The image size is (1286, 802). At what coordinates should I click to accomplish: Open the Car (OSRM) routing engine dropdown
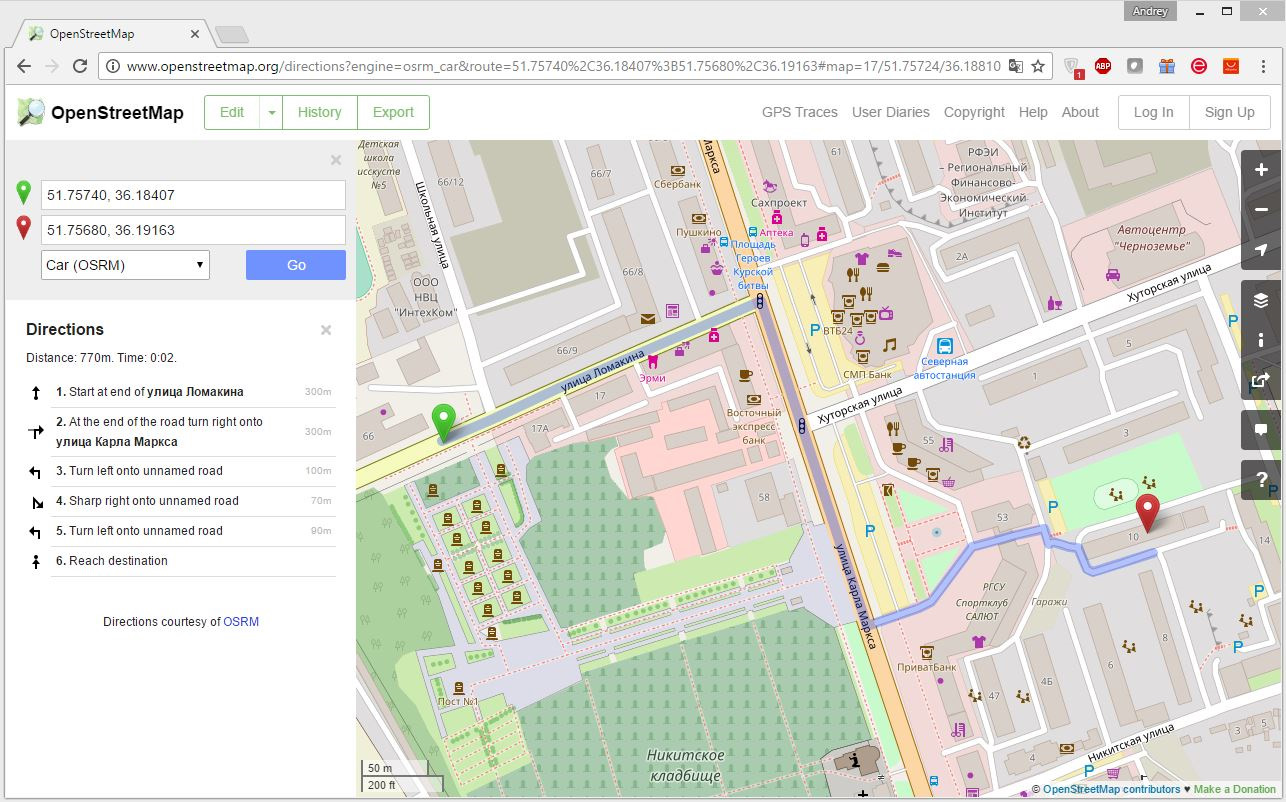point(125,265)
